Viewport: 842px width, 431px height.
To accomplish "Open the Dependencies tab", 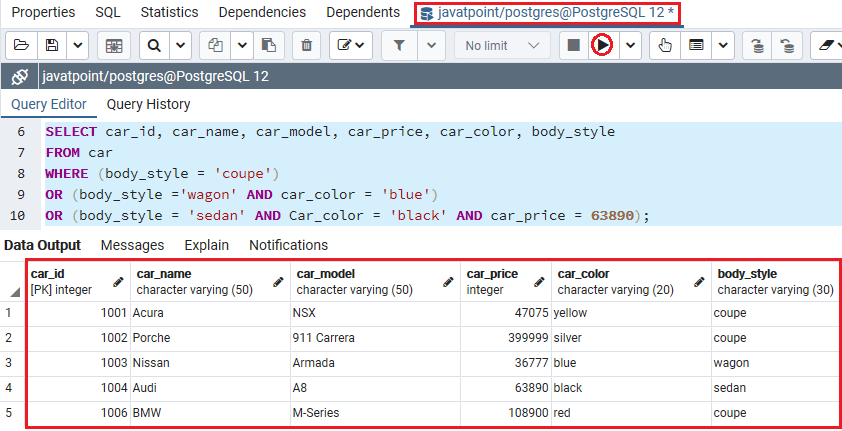I will point(262,12).
